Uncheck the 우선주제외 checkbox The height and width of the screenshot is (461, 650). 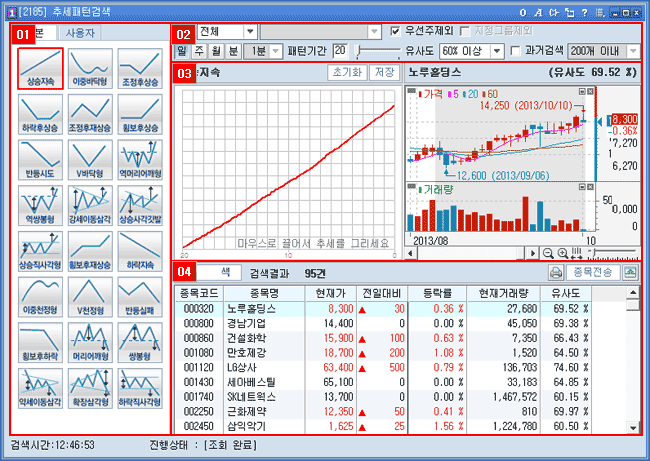[x=396, y=32]
